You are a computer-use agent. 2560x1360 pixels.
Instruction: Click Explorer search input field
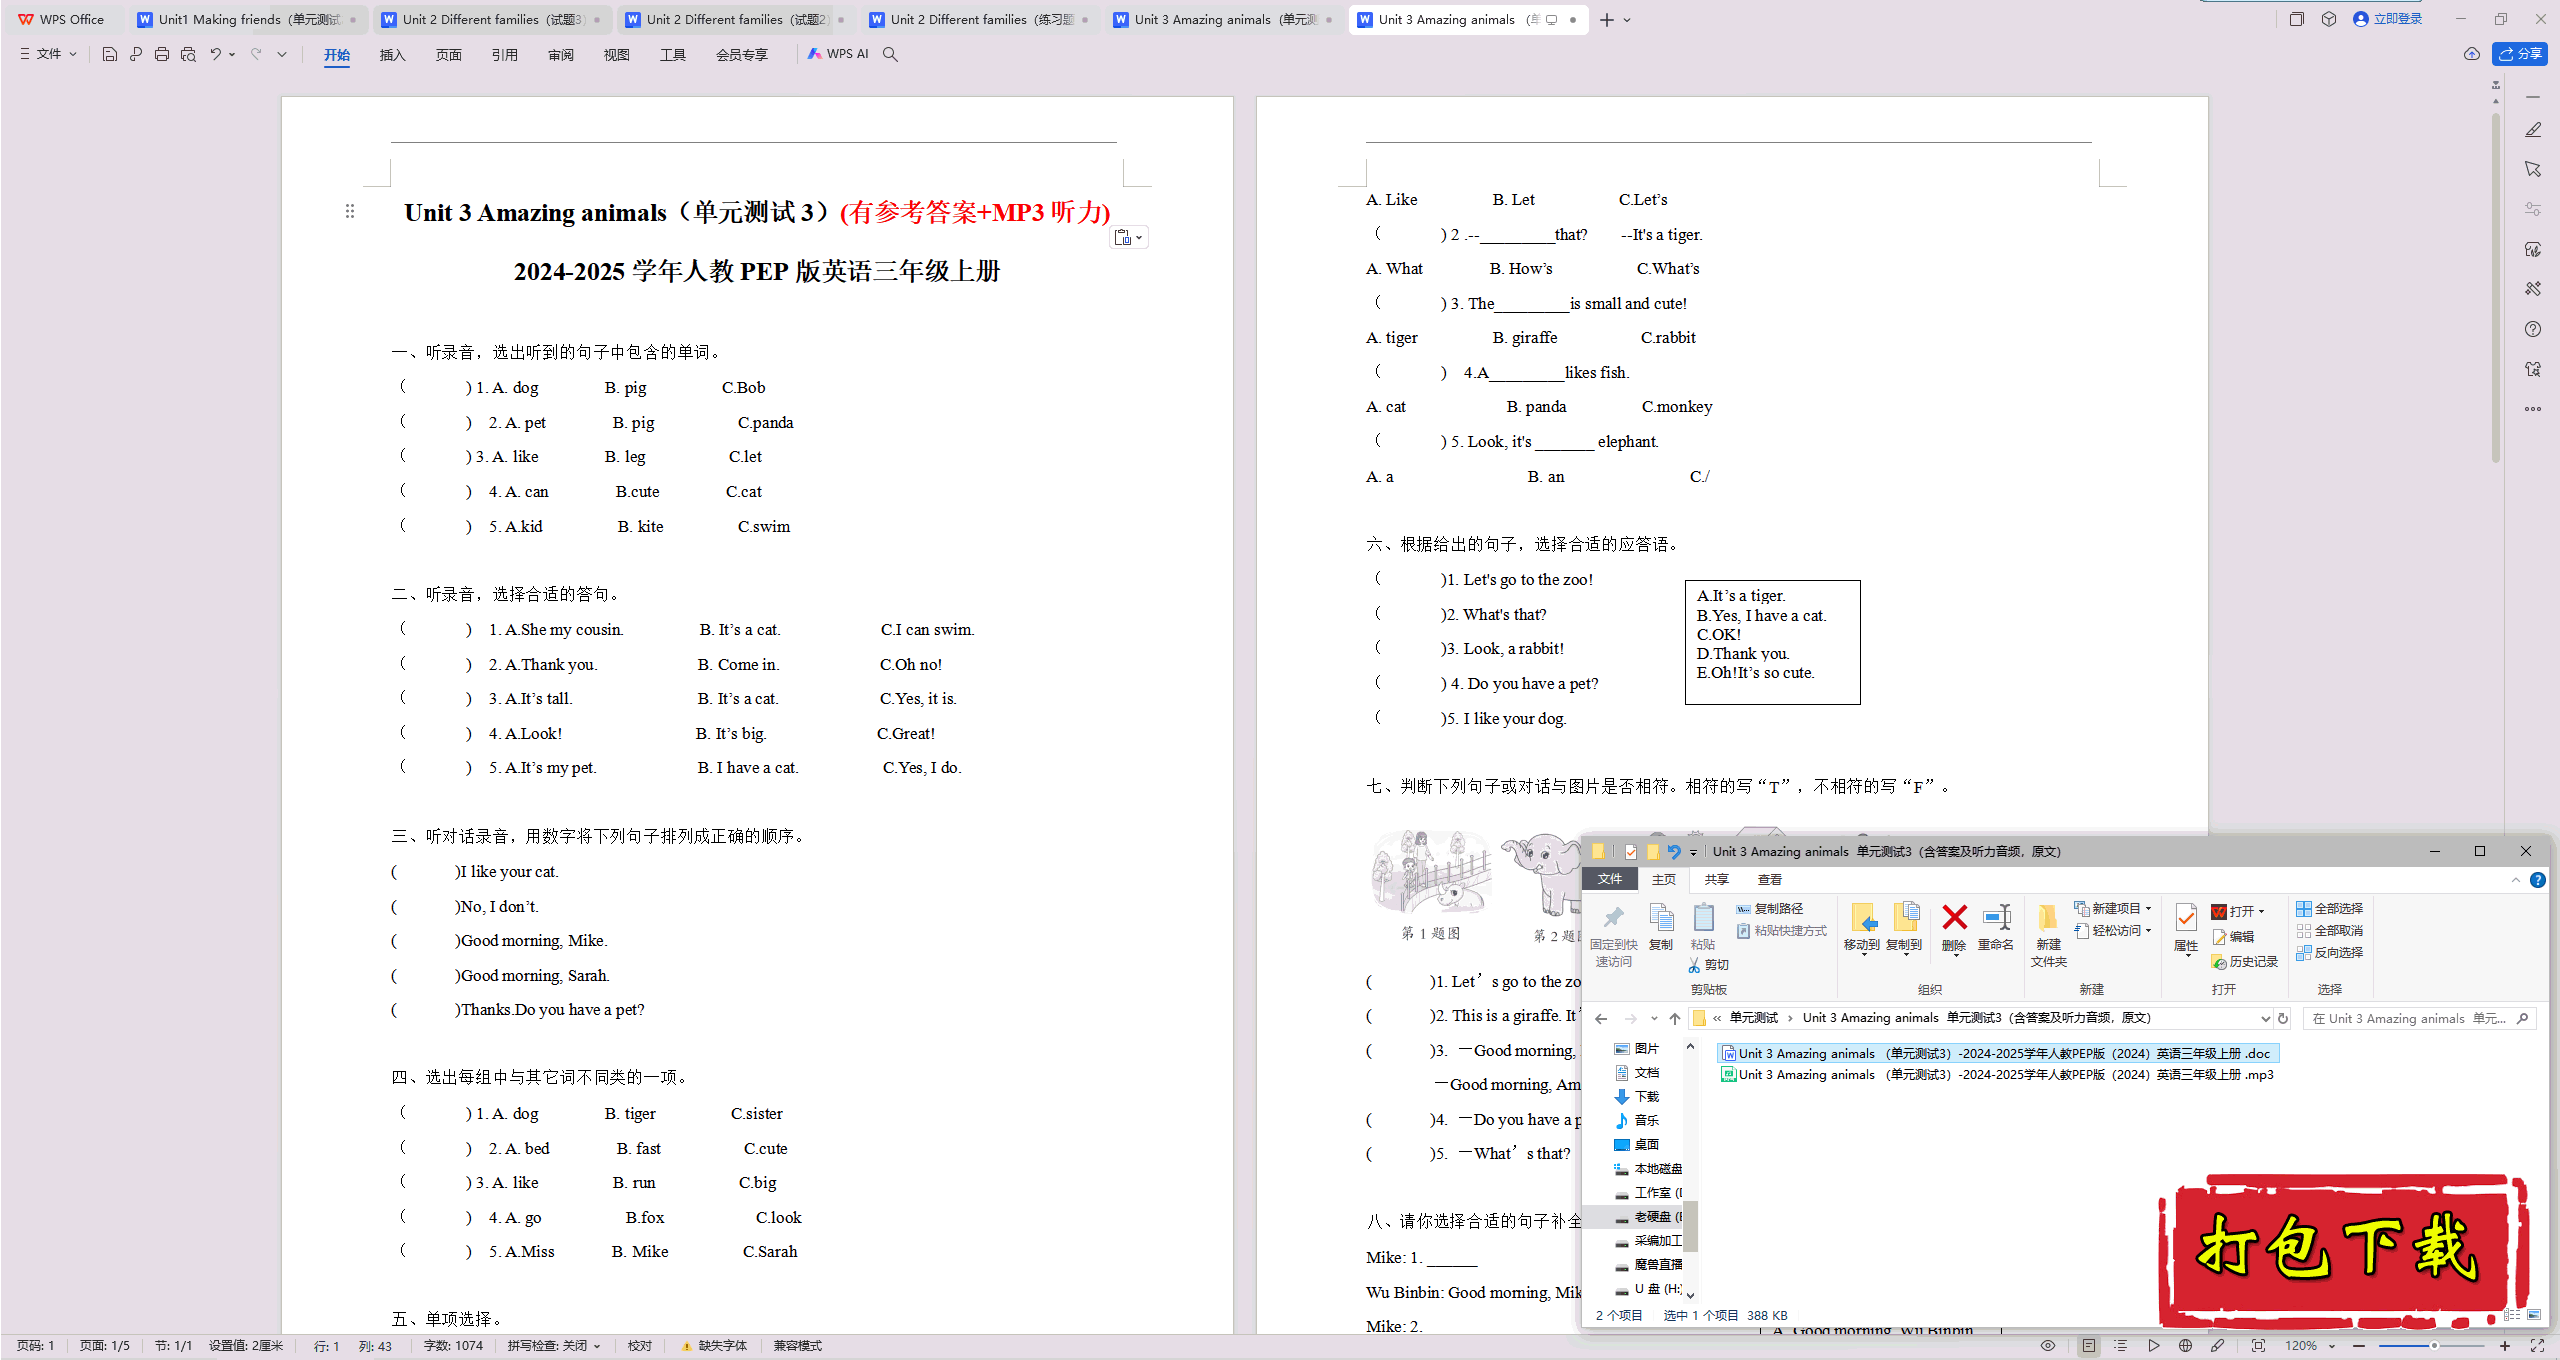tap(2420, 1019)
